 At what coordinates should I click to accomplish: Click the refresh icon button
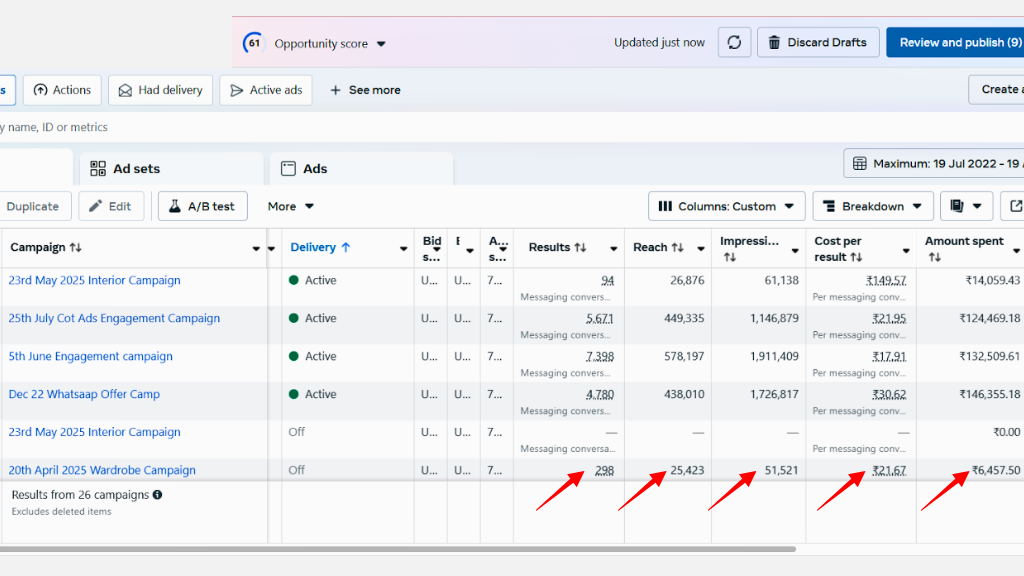(734, 42)
